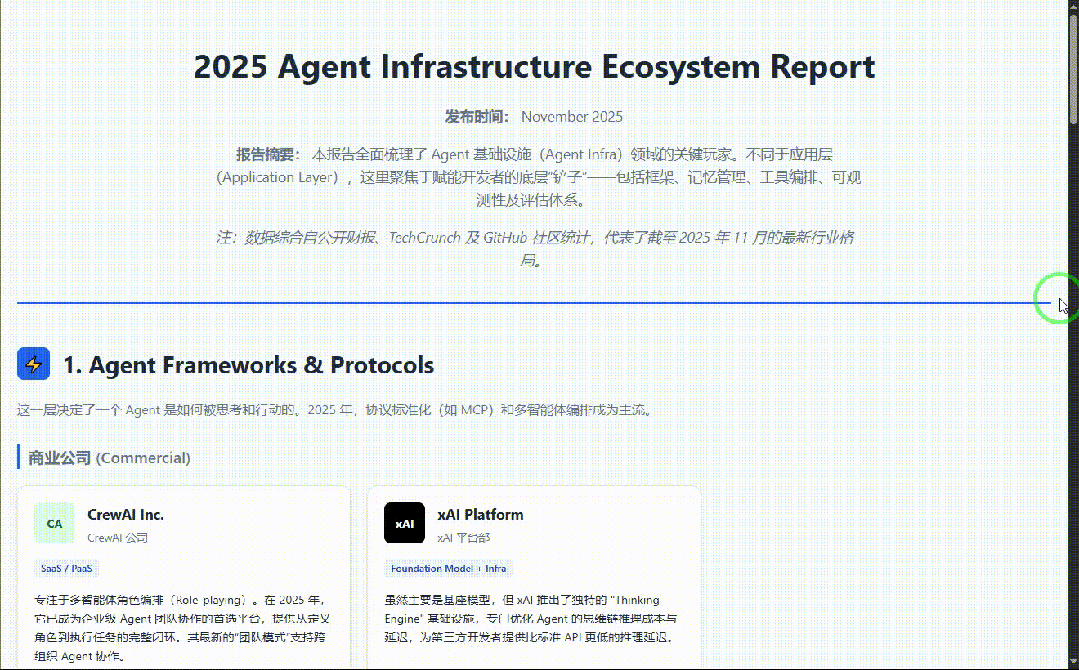Click the "发布时间:" label
The width and height of the screenshot is (1079, 670).
click(x=476, y=117)
